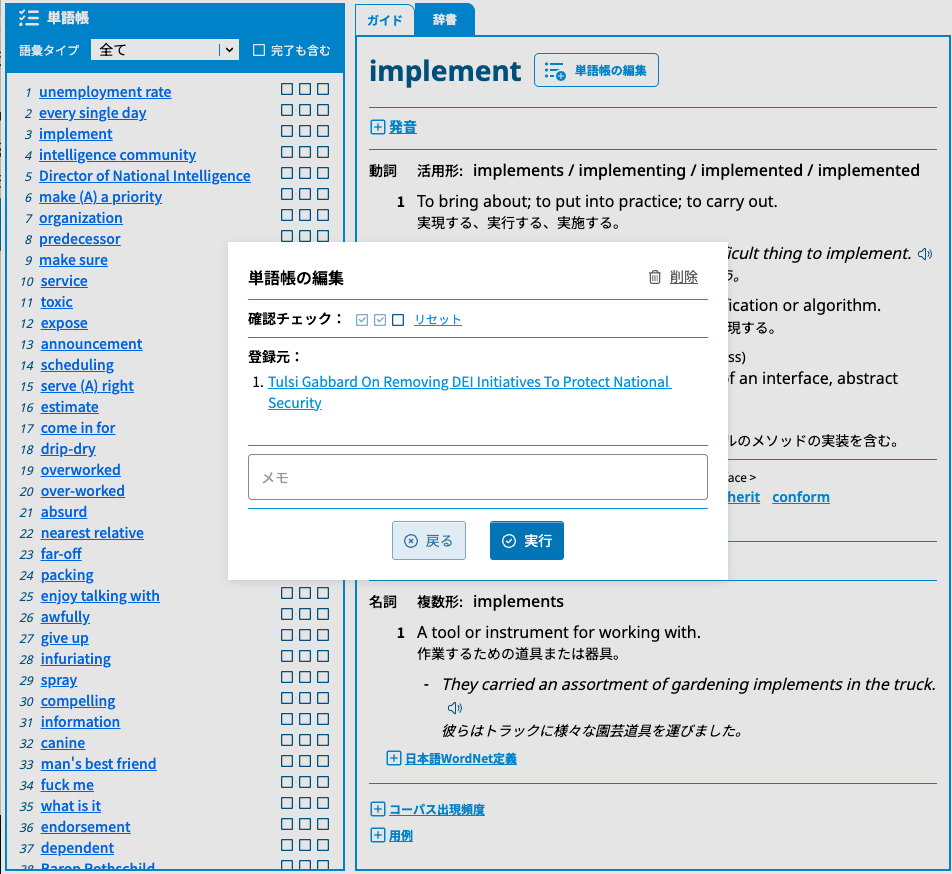Click the リセット link for check marks
Viewport: 952px width, 874px height.
[438, 320]
